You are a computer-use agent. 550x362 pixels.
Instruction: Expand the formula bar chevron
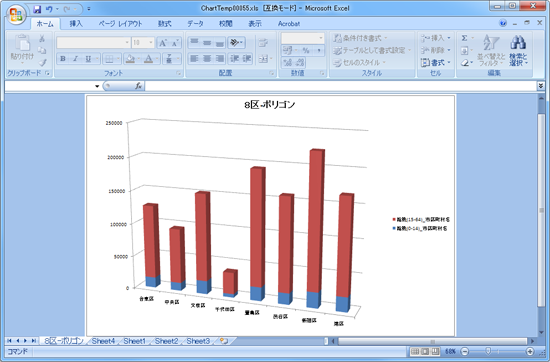pos(541,86)
